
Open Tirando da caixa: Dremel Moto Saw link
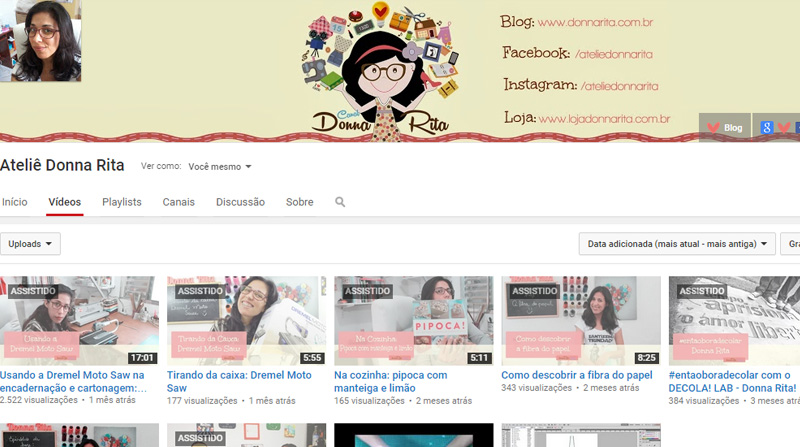pos(239,382)
